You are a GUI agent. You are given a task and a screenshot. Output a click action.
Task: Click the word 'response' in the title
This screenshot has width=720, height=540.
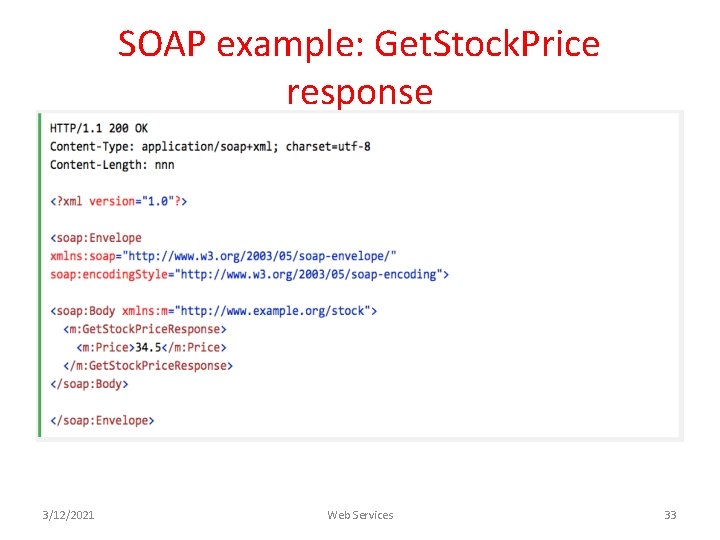click(x=360, y=93)
